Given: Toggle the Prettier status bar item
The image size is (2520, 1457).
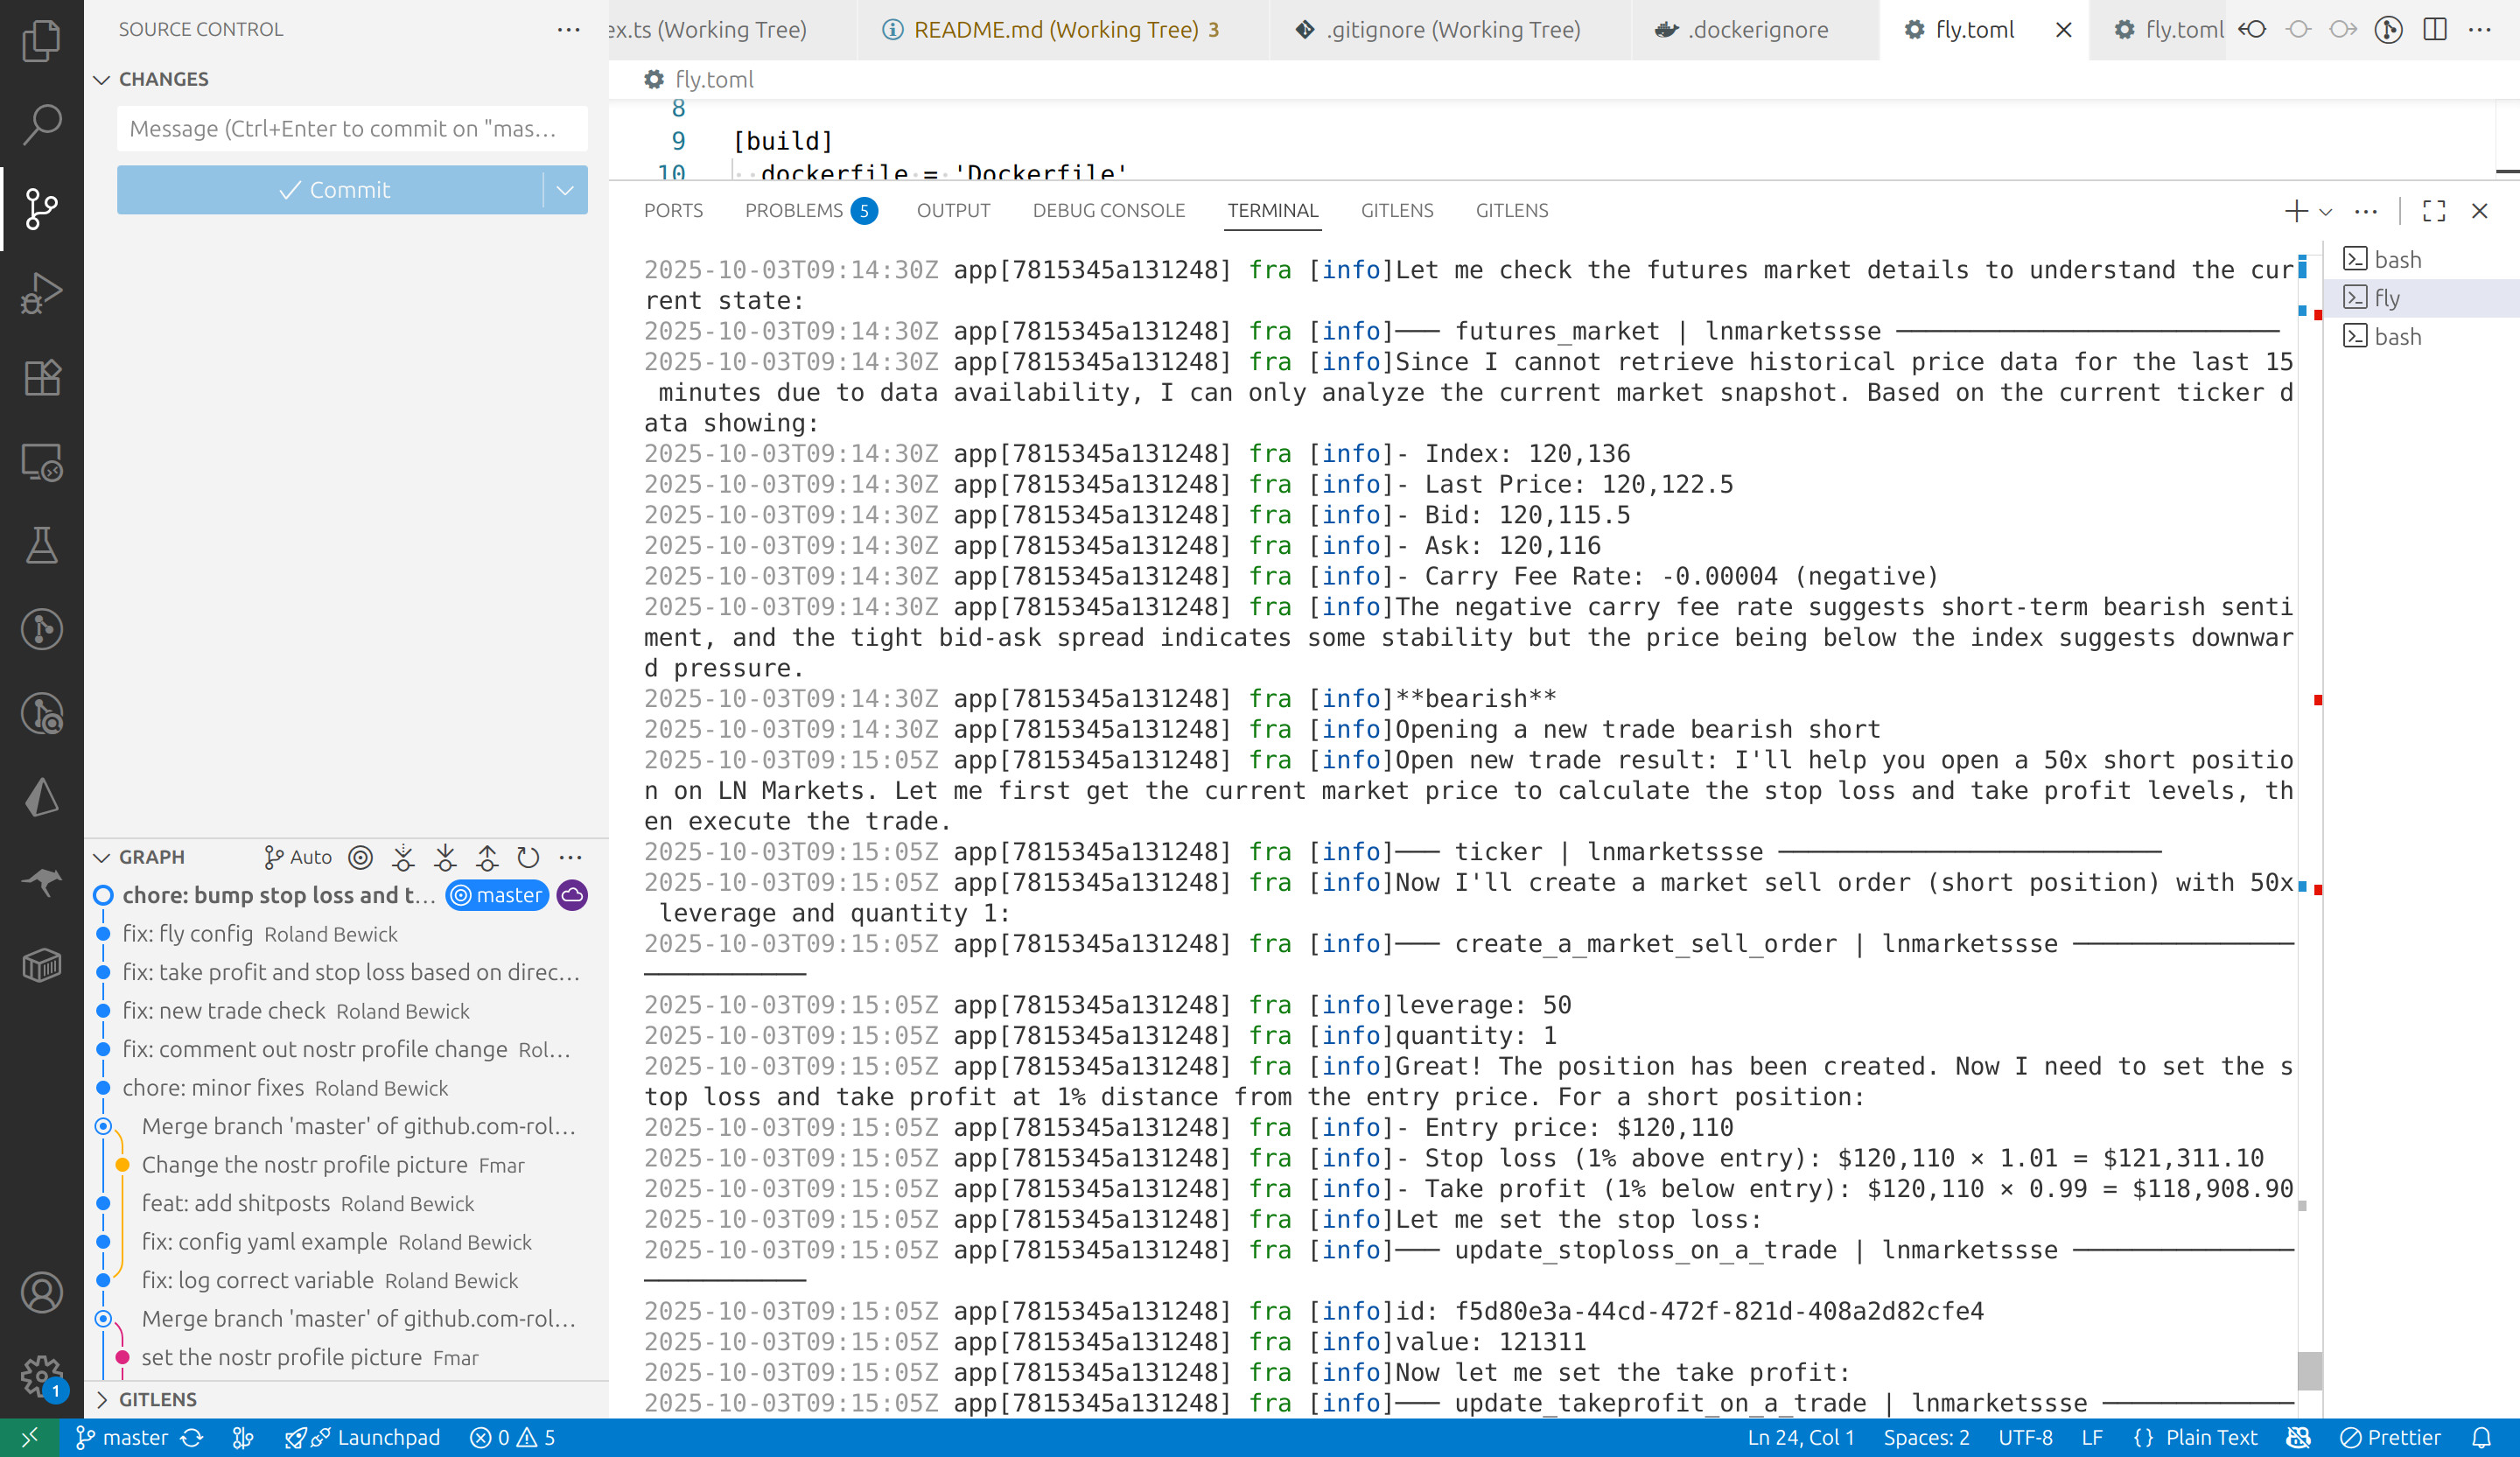Looking at the screenshot, I should 2391,1437.
